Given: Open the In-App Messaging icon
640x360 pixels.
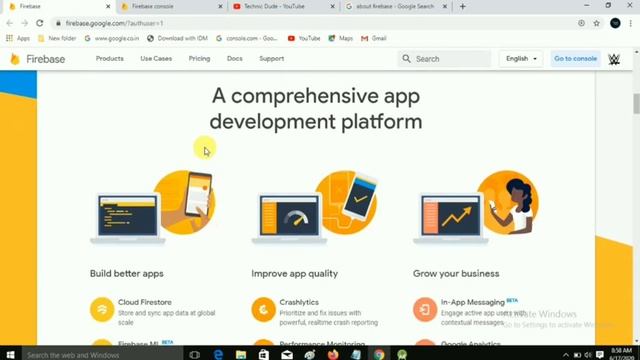Looking at the screenshot, I should (x=425, y=309).
